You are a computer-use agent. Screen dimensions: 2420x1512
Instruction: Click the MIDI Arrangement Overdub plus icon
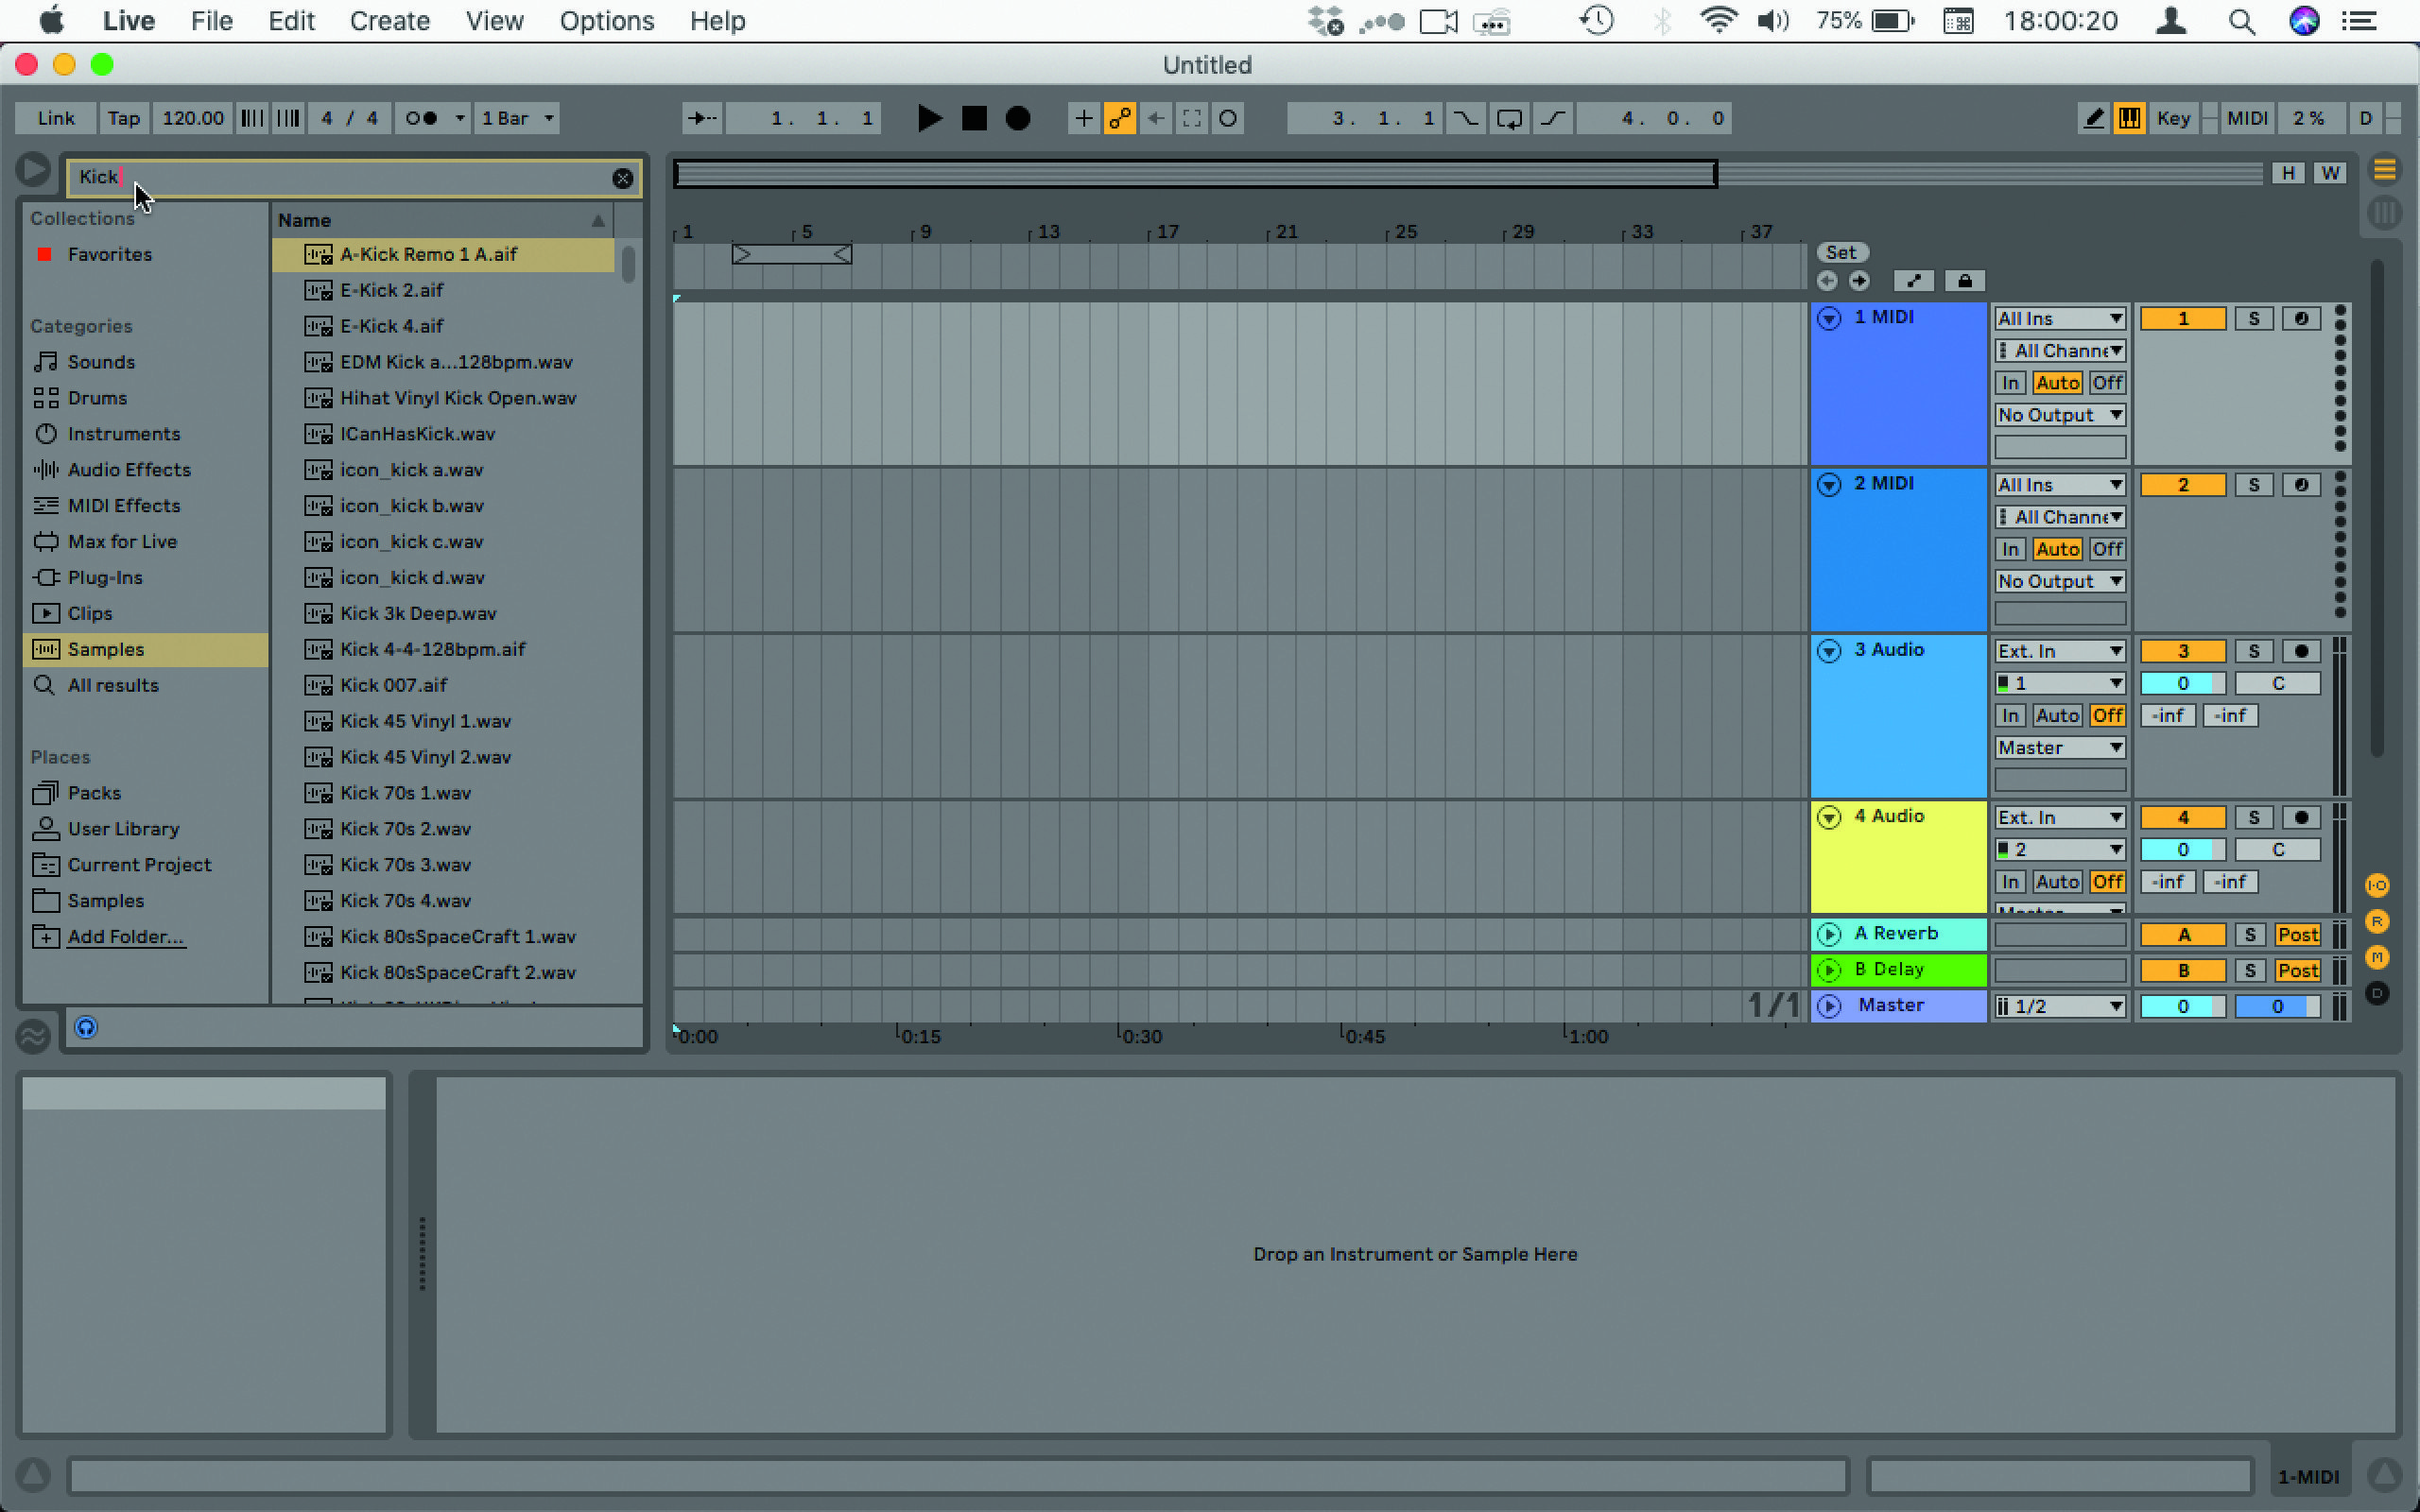tap(1083, 118)
